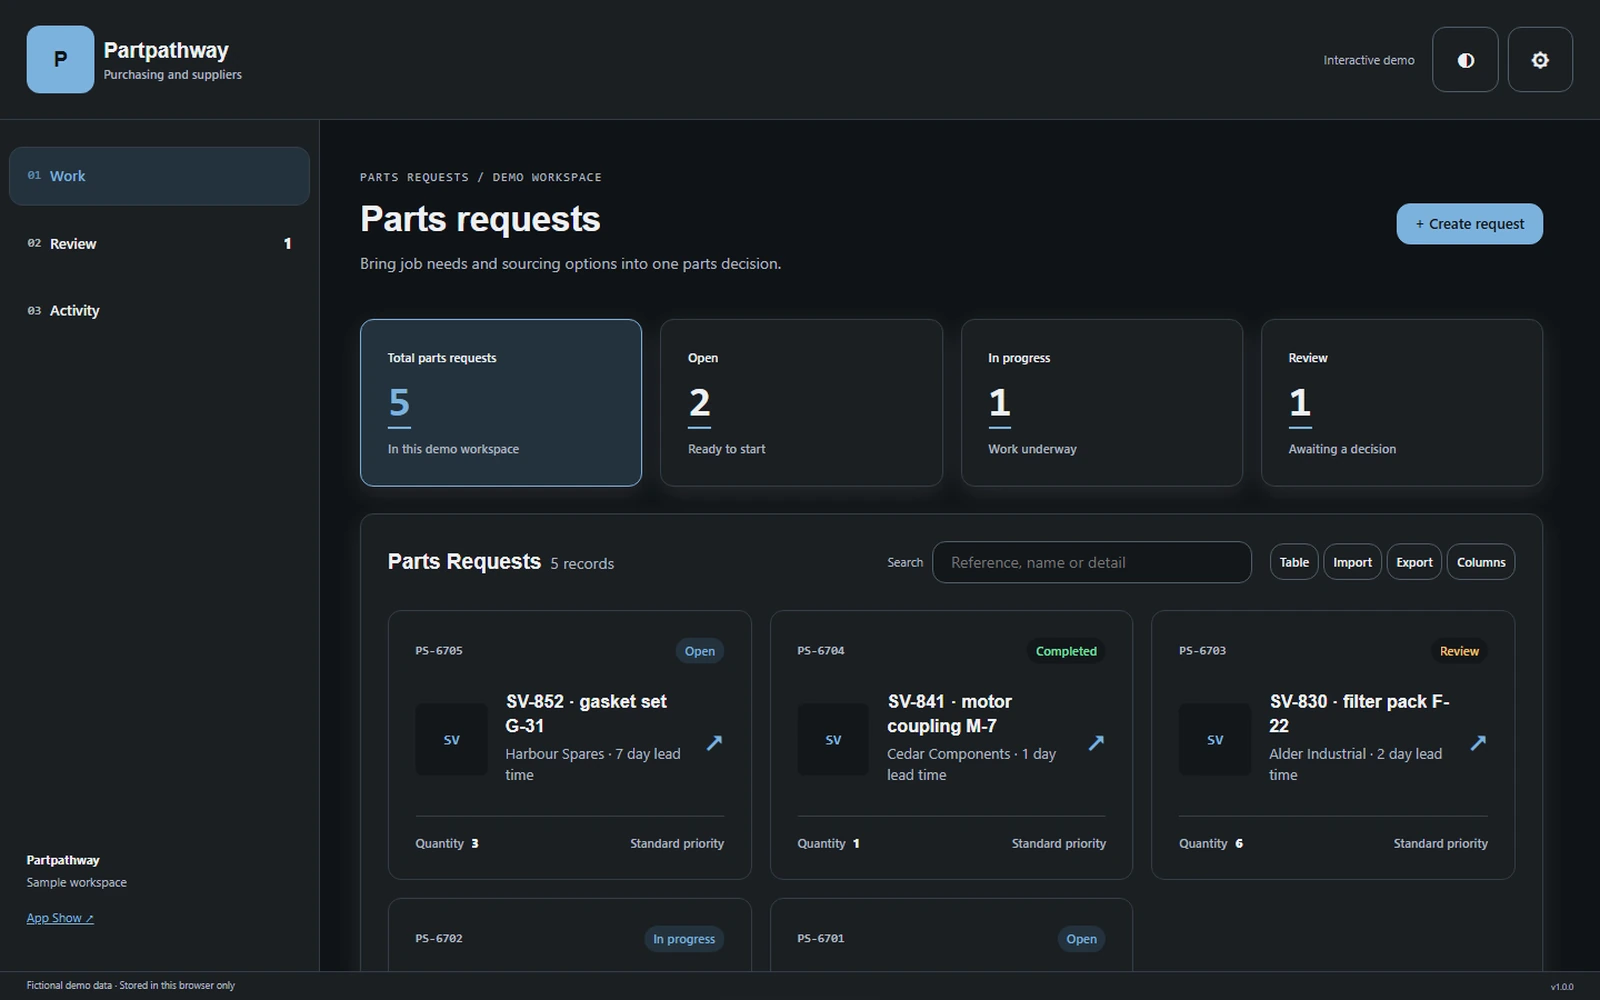Click the Open badge on PS-6701
Viewport: 1600px width, 1000px height.
click(x=1081, y=939)
